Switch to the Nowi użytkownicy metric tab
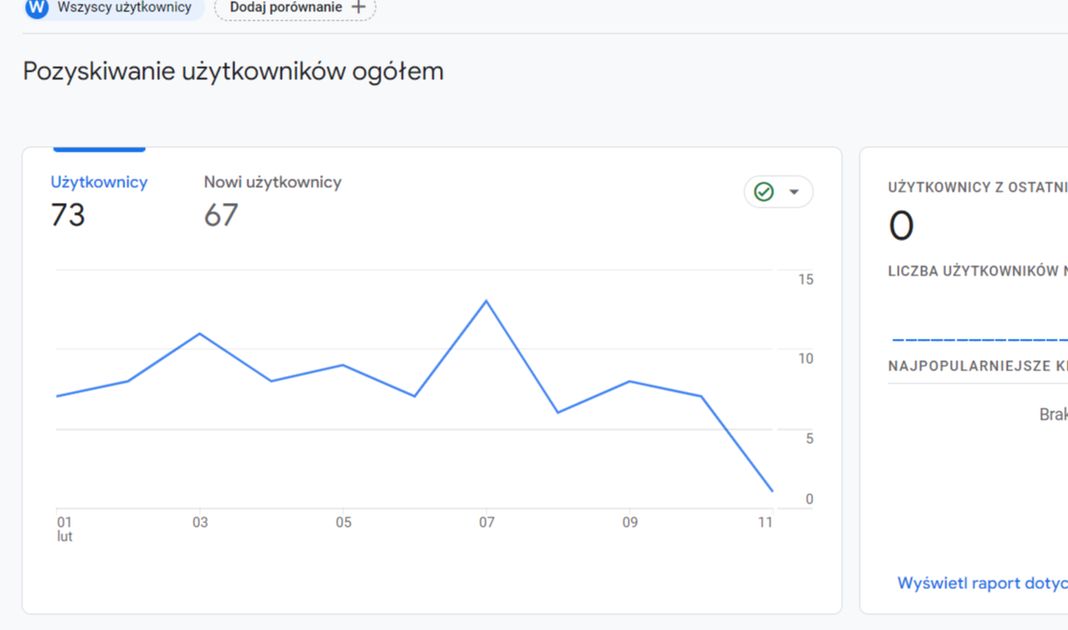Screen dimensions: 1068x630 point(272,182)
